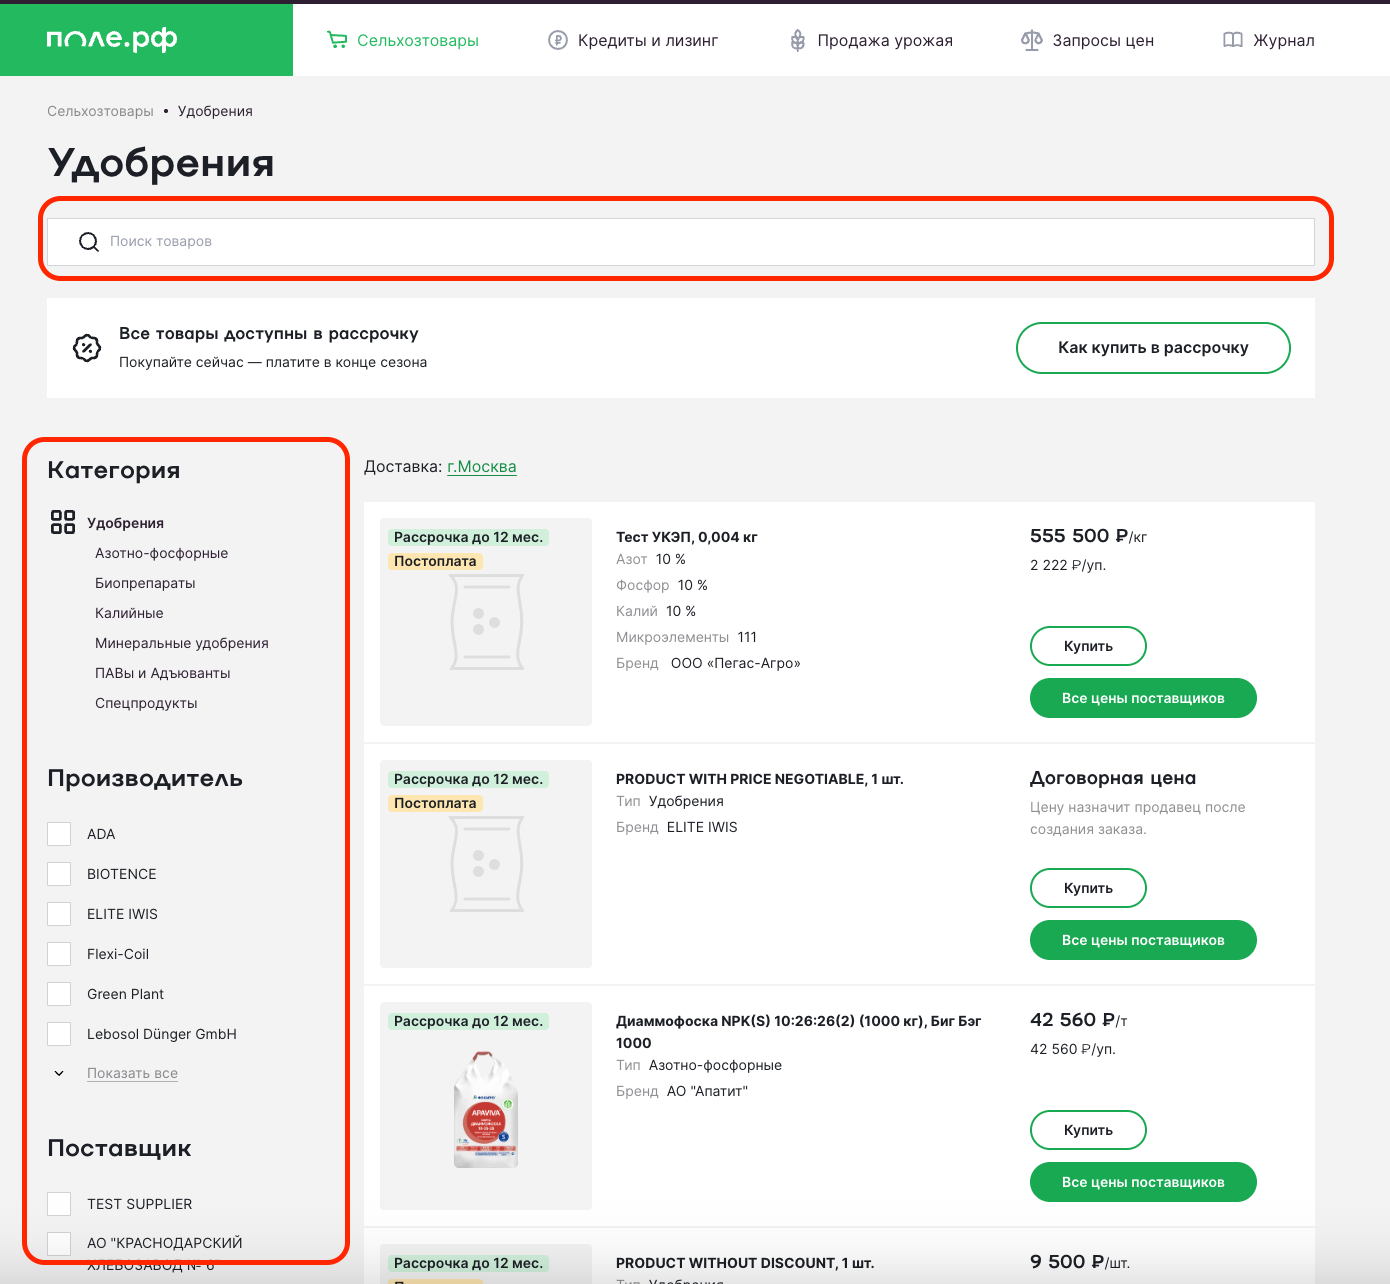
Task: Expand manufacturers with the chevron by Показать все
Action: tap(59, 1073)
